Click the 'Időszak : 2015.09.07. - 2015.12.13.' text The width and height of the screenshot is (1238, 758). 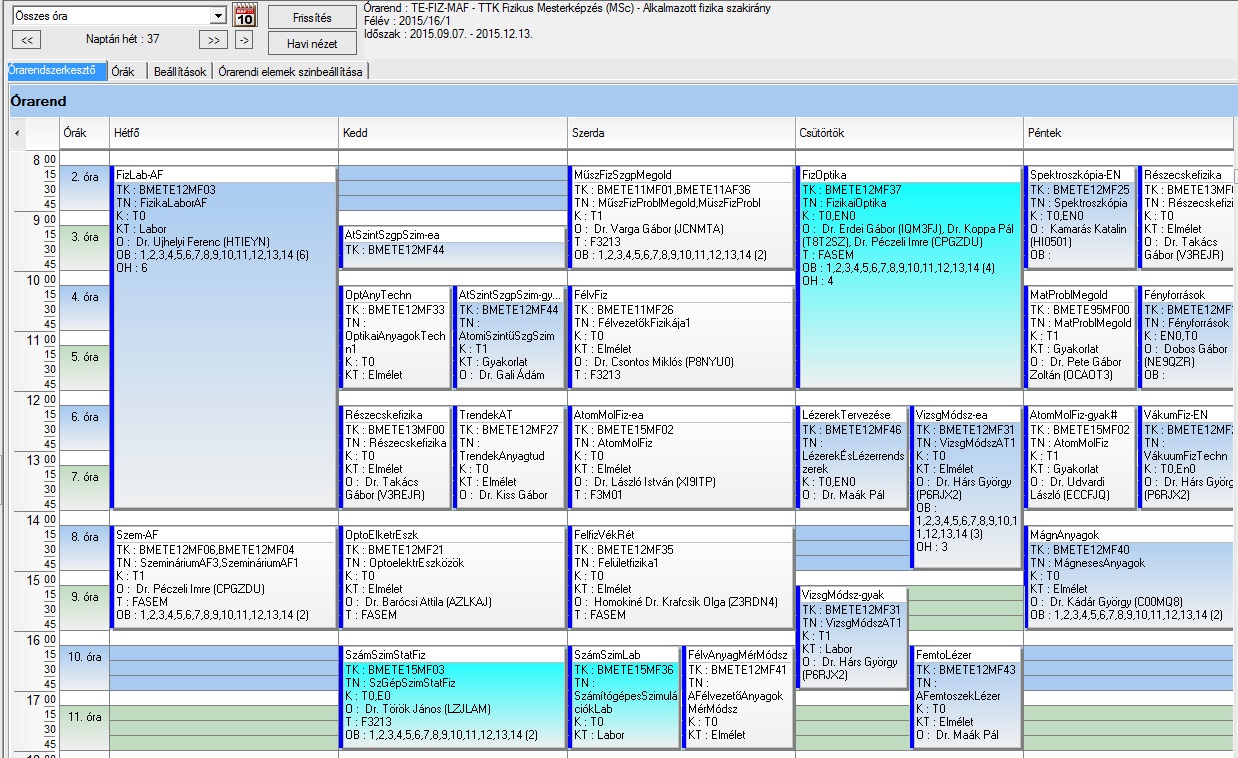coord(448,33)
